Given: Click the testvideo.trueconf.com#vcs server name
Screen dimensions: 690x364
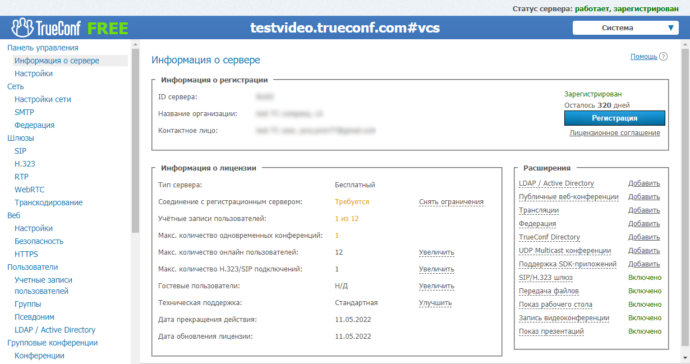Looking at the screenshot, I should point(345,28).
